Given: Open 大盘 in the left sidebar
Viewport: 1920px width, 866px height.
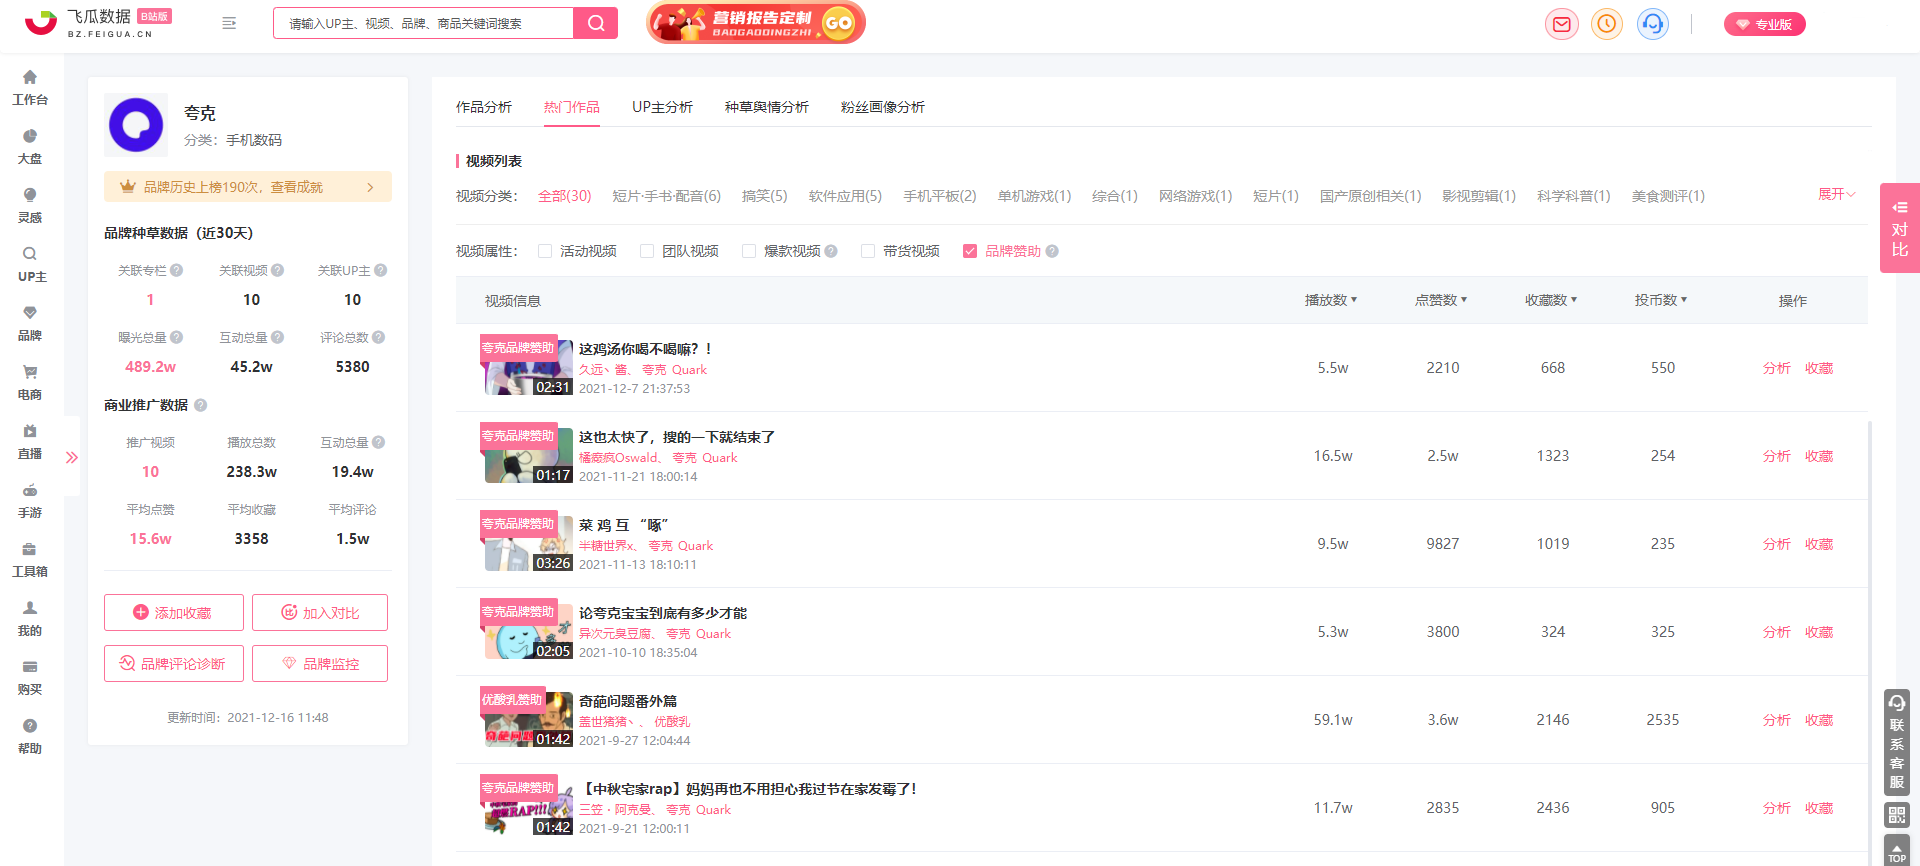Looking at the screenshot, I should point(30,146).
